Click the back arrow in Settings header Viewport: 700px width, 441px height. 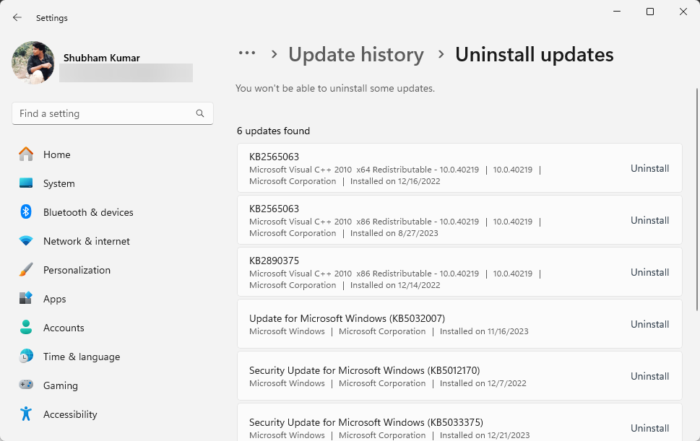click(17, 18)
